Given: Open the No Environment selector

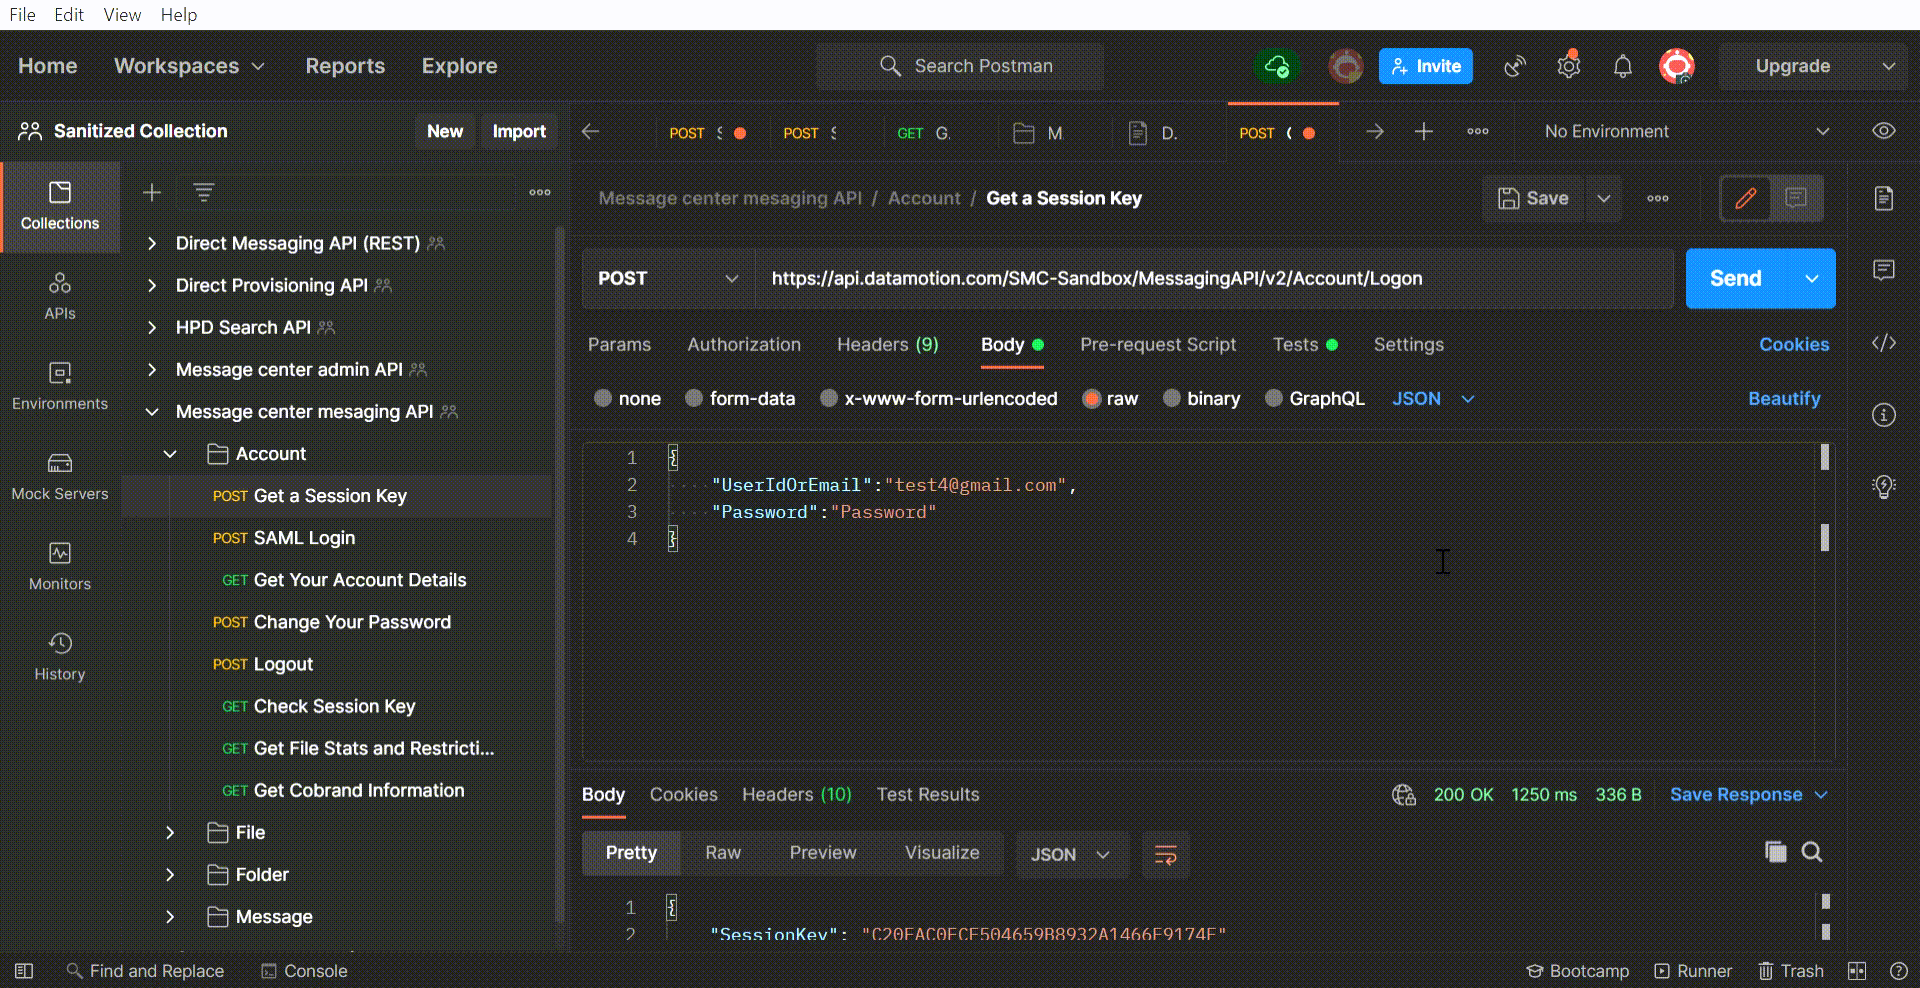Looking at the screenshot, I should (x=1680, y=131).
